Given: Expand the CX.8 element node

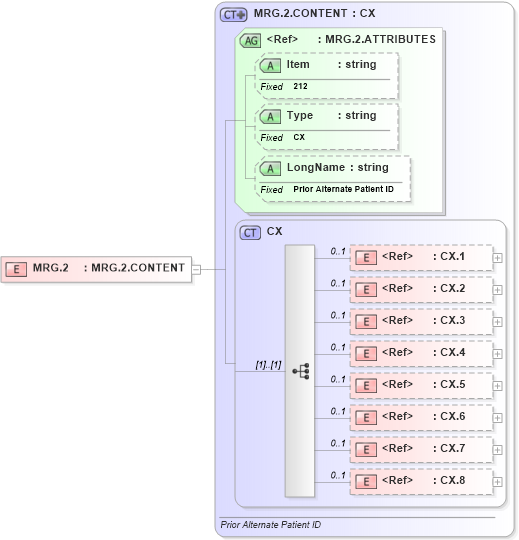Looking at the screenshot, I should pyautogui.click(x=497, y=482).
